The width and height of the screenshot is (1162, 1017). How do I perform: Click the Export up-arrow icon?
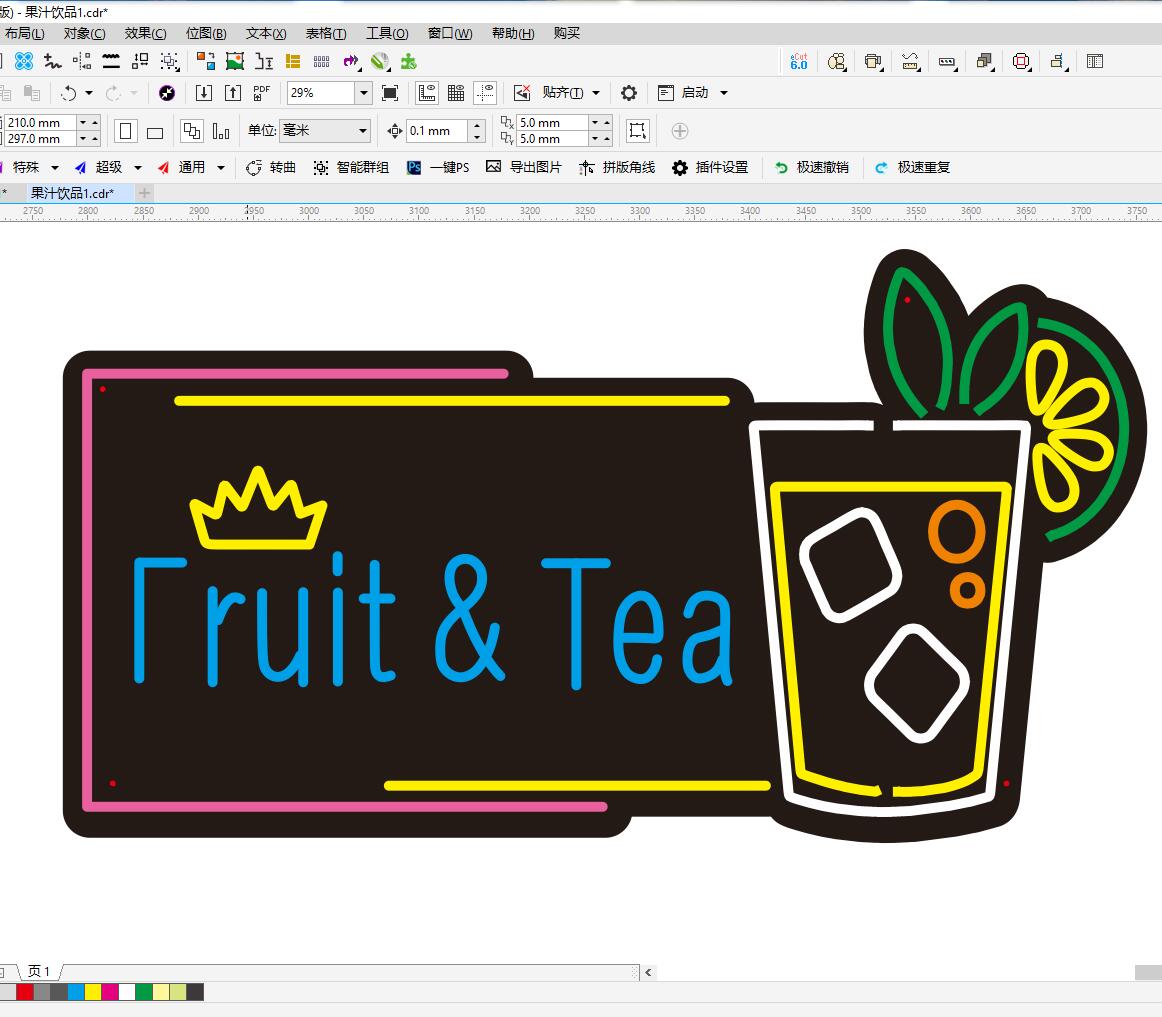tap(233, 93)
